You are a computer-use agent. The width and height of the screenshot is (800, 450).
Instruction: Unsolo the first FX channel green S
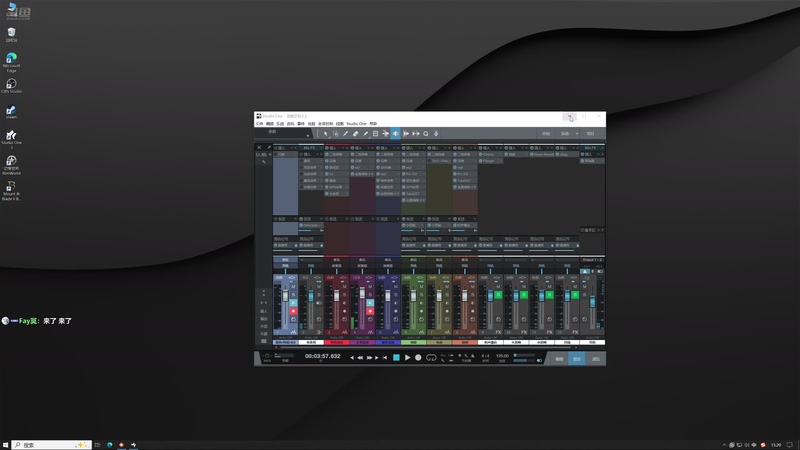click(x=498, y=295)
